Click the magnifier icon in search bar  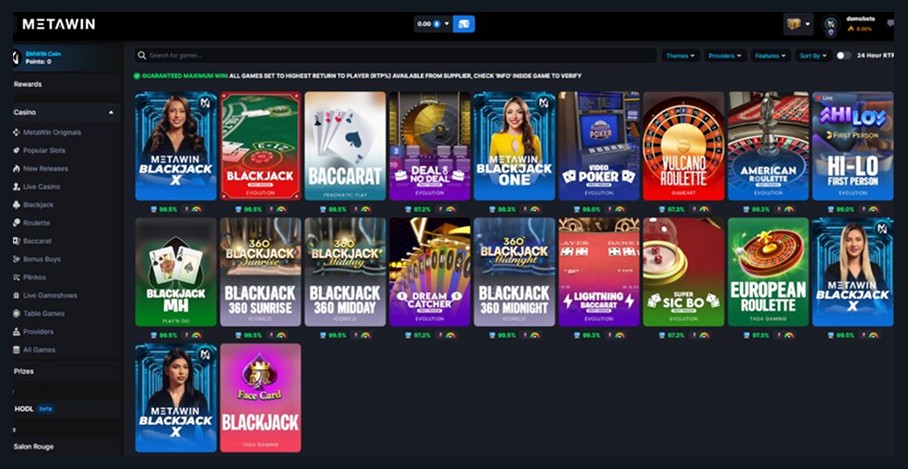[142, 56]
